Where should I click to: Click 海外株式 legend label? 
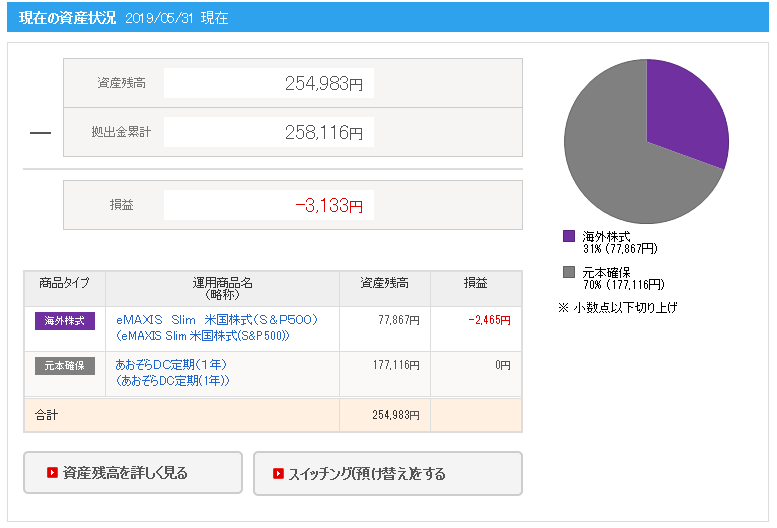(607, 236)
